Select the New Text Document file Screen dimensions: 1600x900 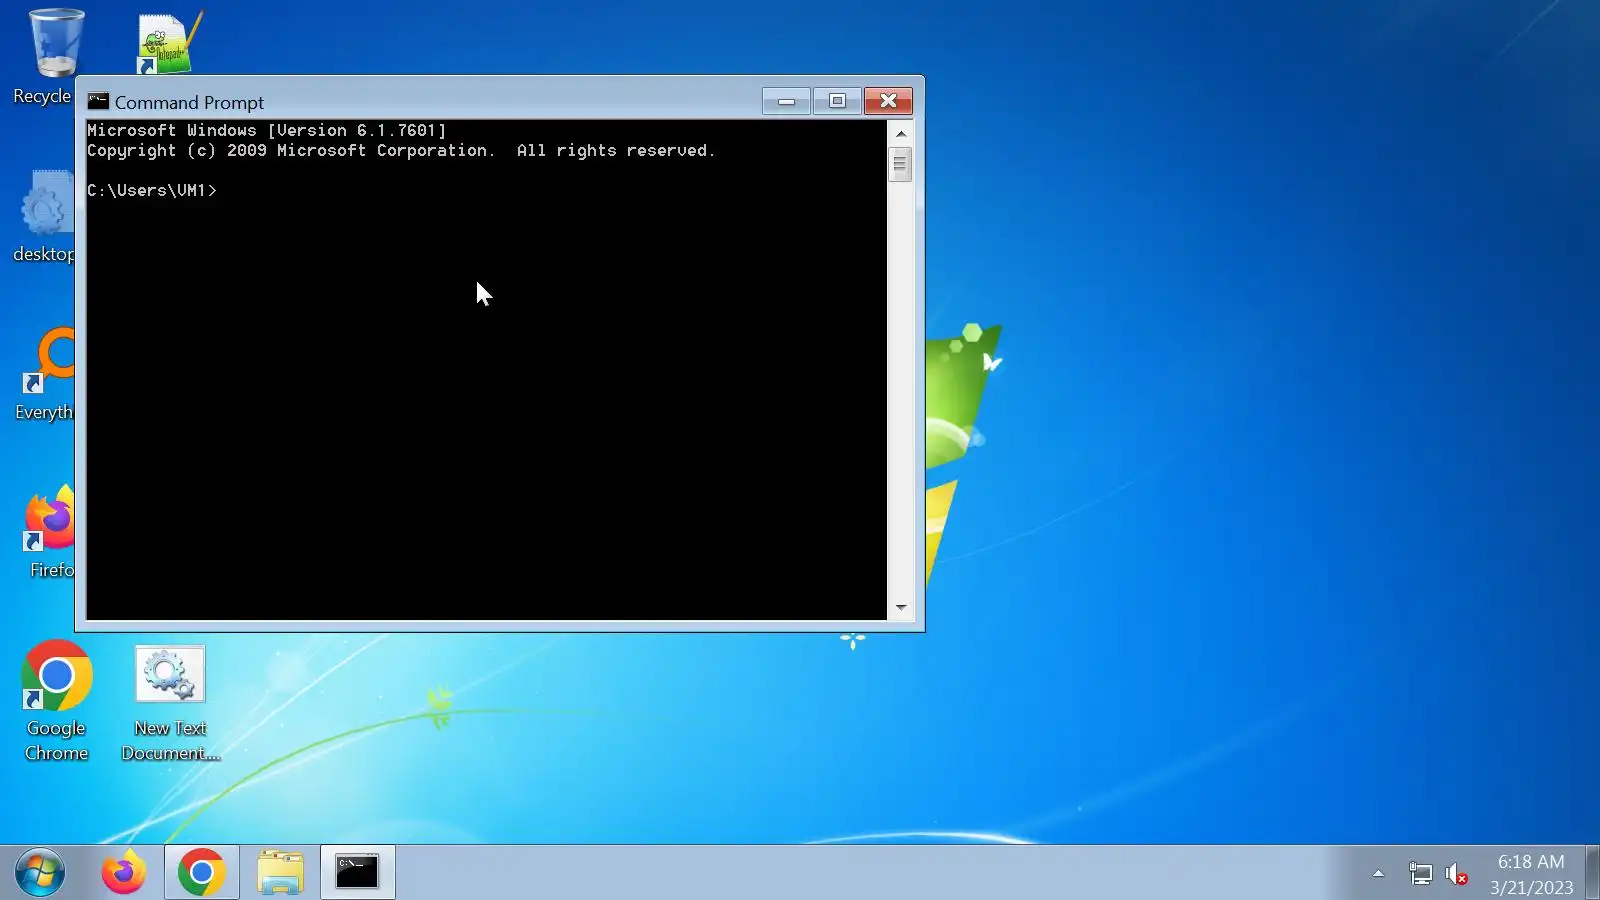[170, 702]
